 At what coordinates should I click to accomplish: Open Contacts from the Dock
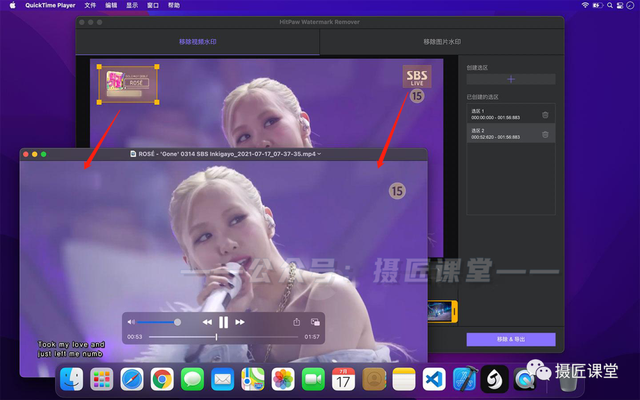point(373,379)
